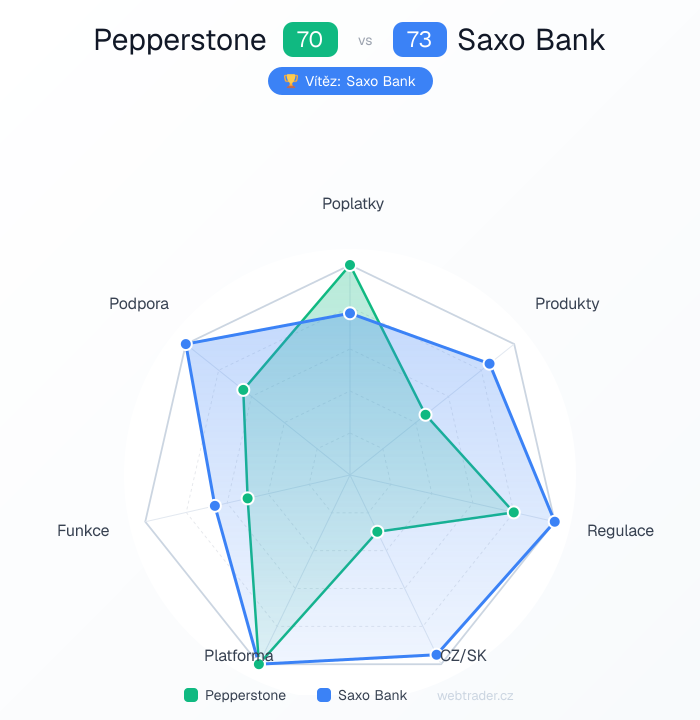
Task: Click the Pepperstone heading title
Action: click(180, 40)
